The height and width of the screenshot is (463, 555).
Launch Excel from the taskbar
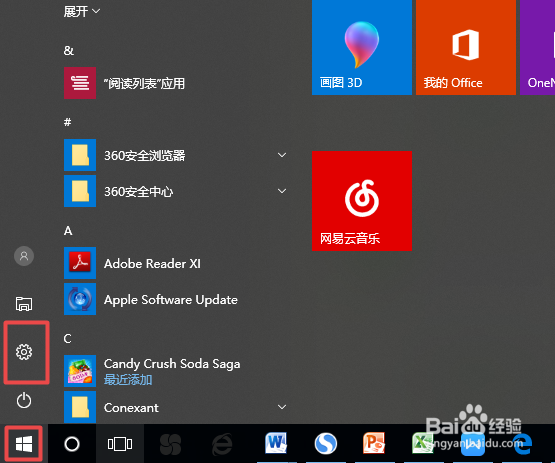tap(423, 443)
